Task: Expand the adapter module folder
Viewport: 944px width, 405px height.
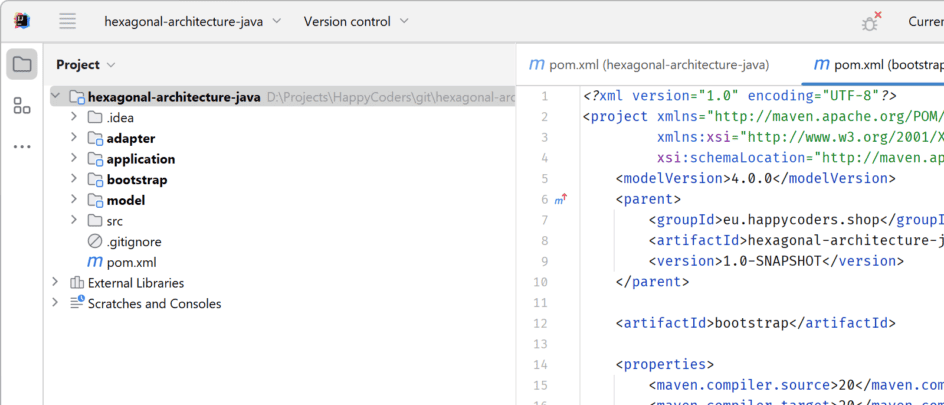Action: 74,138
